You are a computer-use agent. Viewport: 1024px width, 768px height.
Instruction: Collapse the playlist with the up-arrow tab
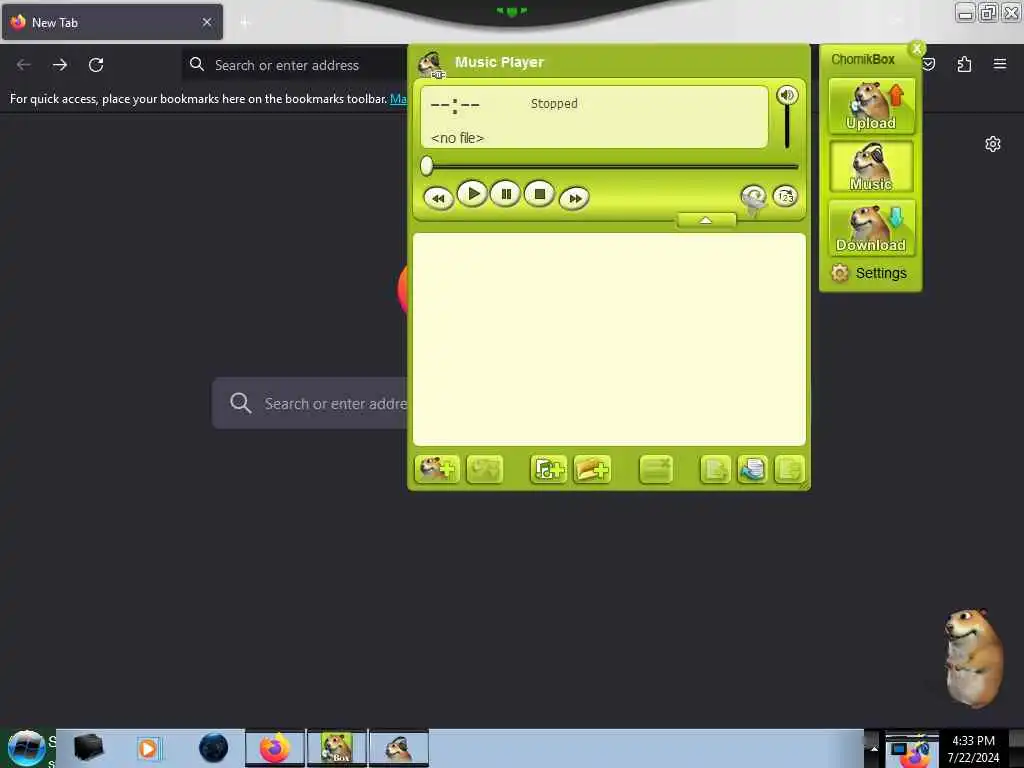coord(706,220)
